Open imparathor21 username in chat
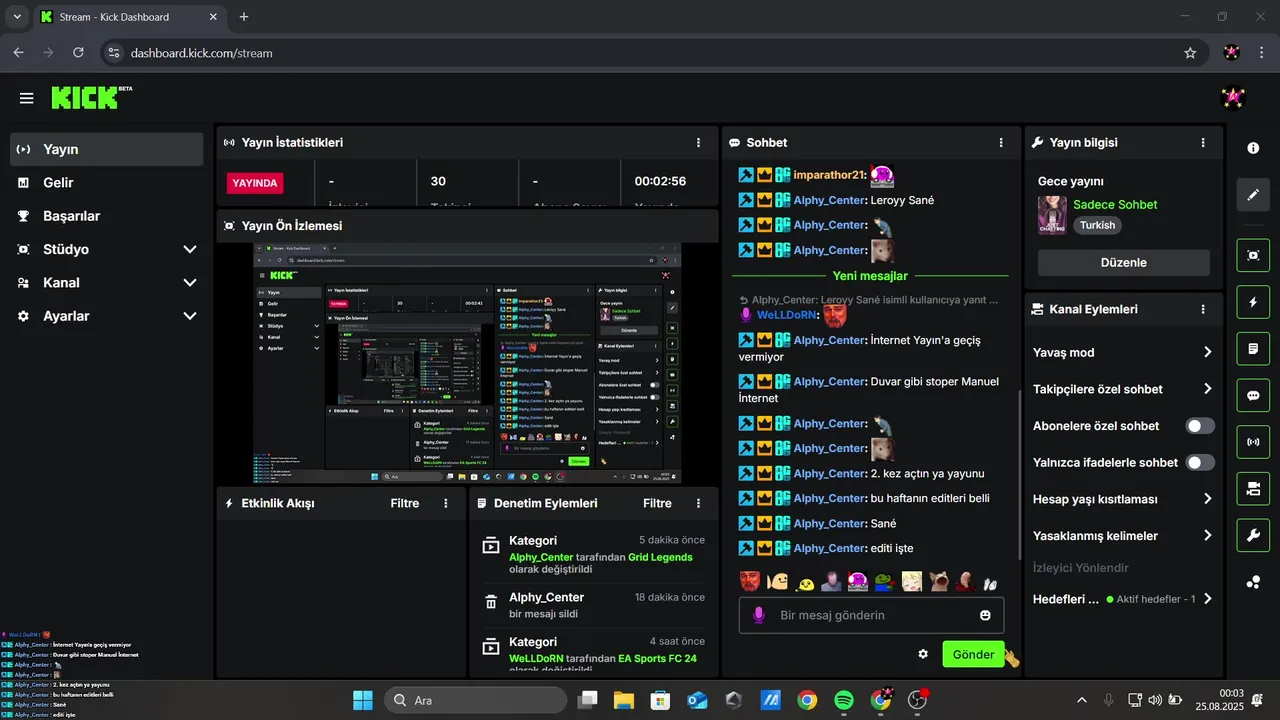This screenshot has height=720, width=1280. coord(828,174)
